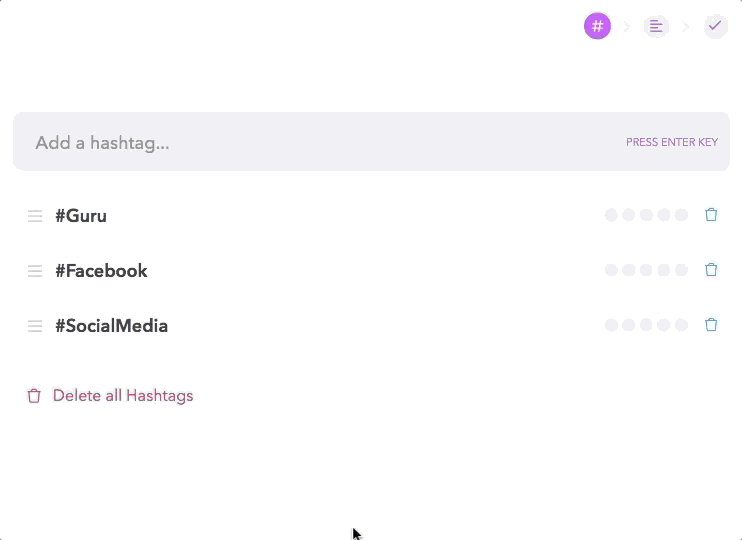The image size is (742, 540).
Task: Set #SocialMedia rating to second dot
Action: pyautogui.click(x=628, y=325)
